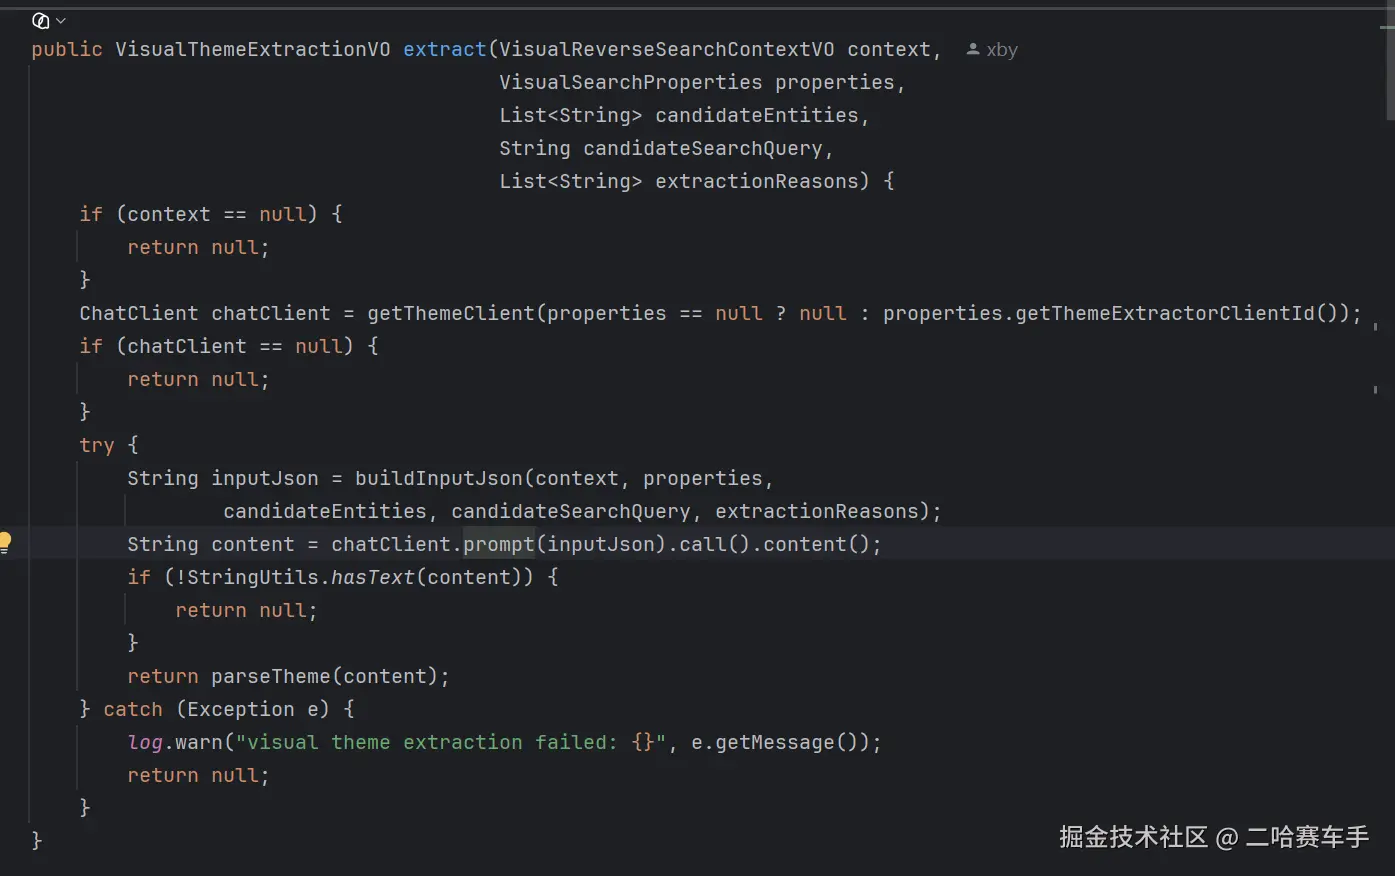
Task: Click the yellow light bulb quick-fix icon
Action: pyautogui.click(x=5, y=543)
